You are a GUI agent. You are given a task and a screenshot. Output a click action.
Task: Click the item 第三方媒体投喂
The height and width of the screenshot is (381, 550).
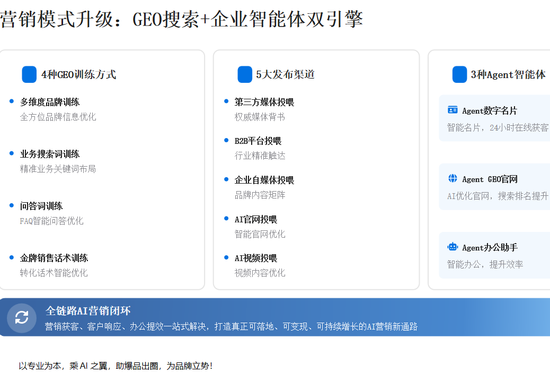click(x=264, y=102)
